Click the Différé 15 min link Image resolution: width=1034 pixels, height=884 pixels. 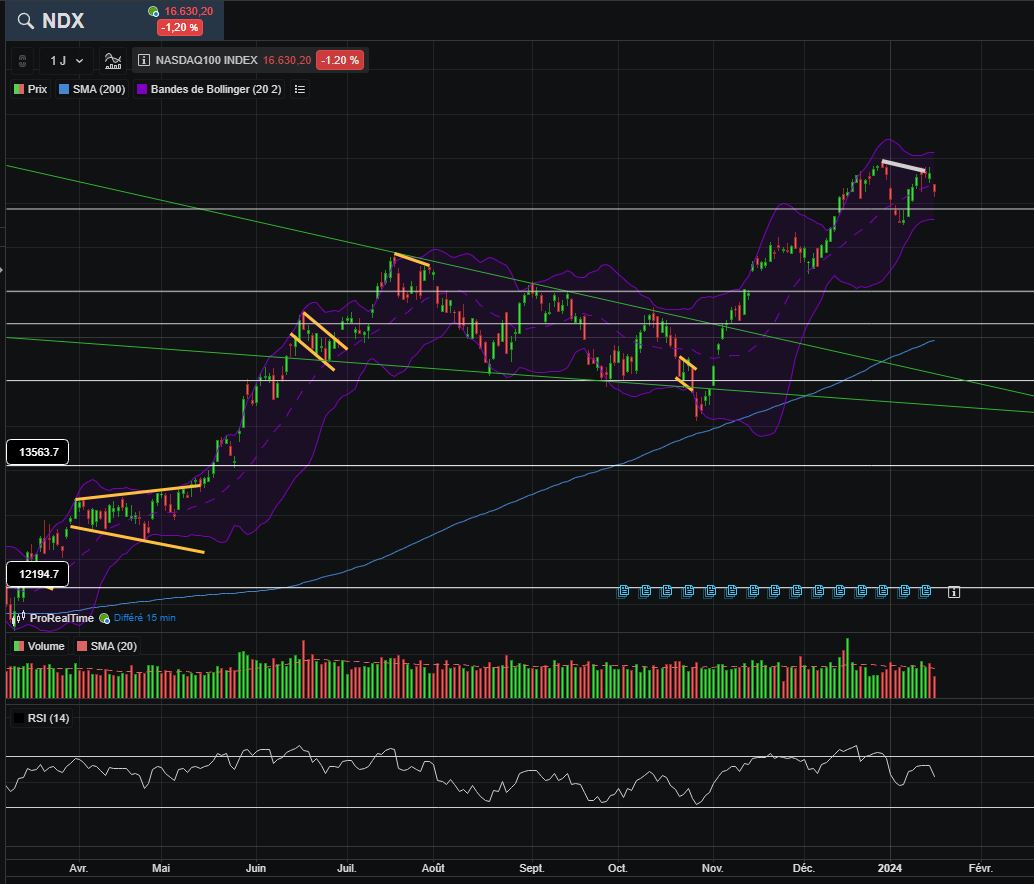click(x=144, y=618)
